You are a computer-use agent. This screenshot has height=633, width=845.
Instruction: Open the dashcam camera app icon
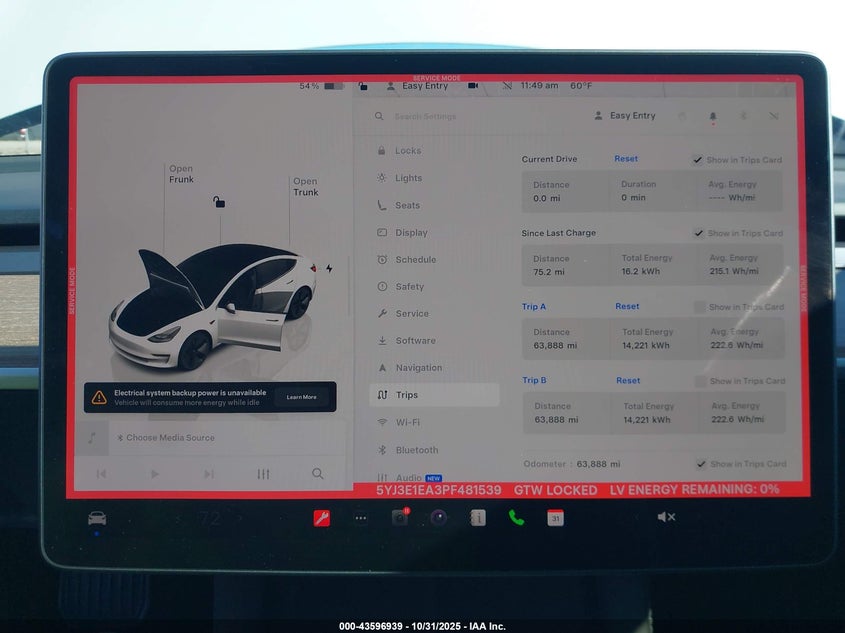pyautogui.click(x=399, y=517)
